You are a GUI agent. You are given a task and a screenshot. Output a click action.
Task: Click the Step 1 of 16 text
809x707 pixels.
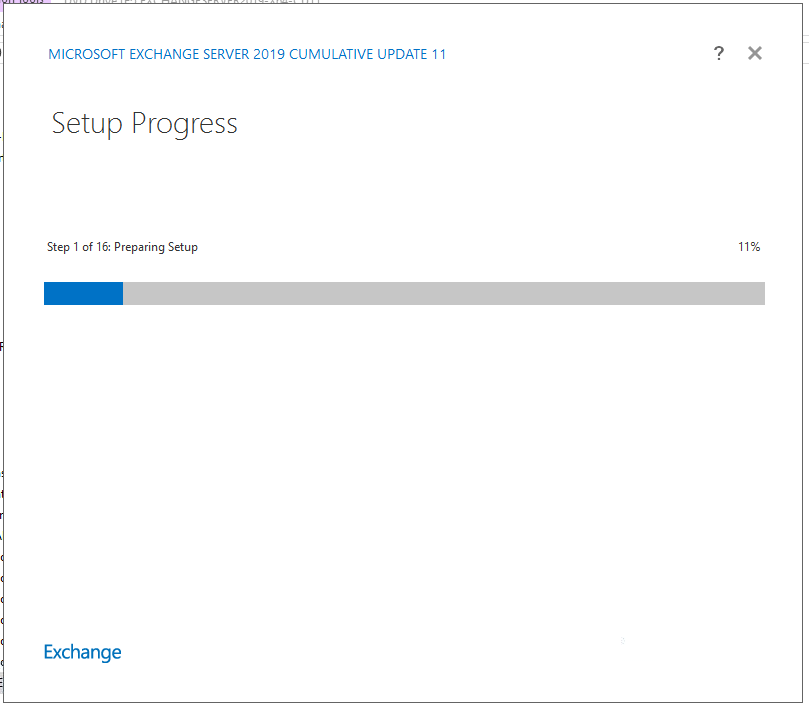click(x=78, y=247)
